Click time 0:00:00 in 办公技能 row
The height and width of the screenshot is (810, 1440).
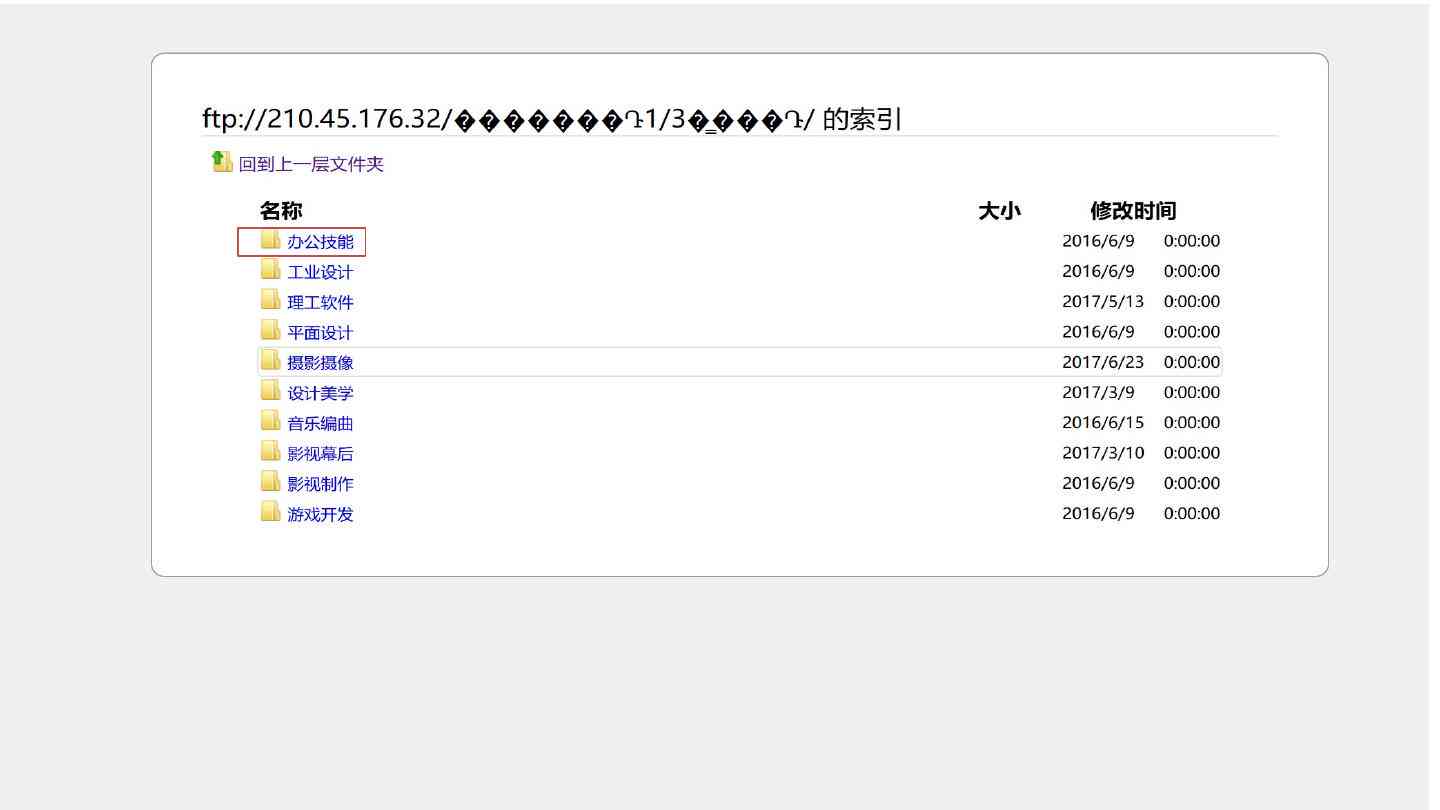[1192, 241]
